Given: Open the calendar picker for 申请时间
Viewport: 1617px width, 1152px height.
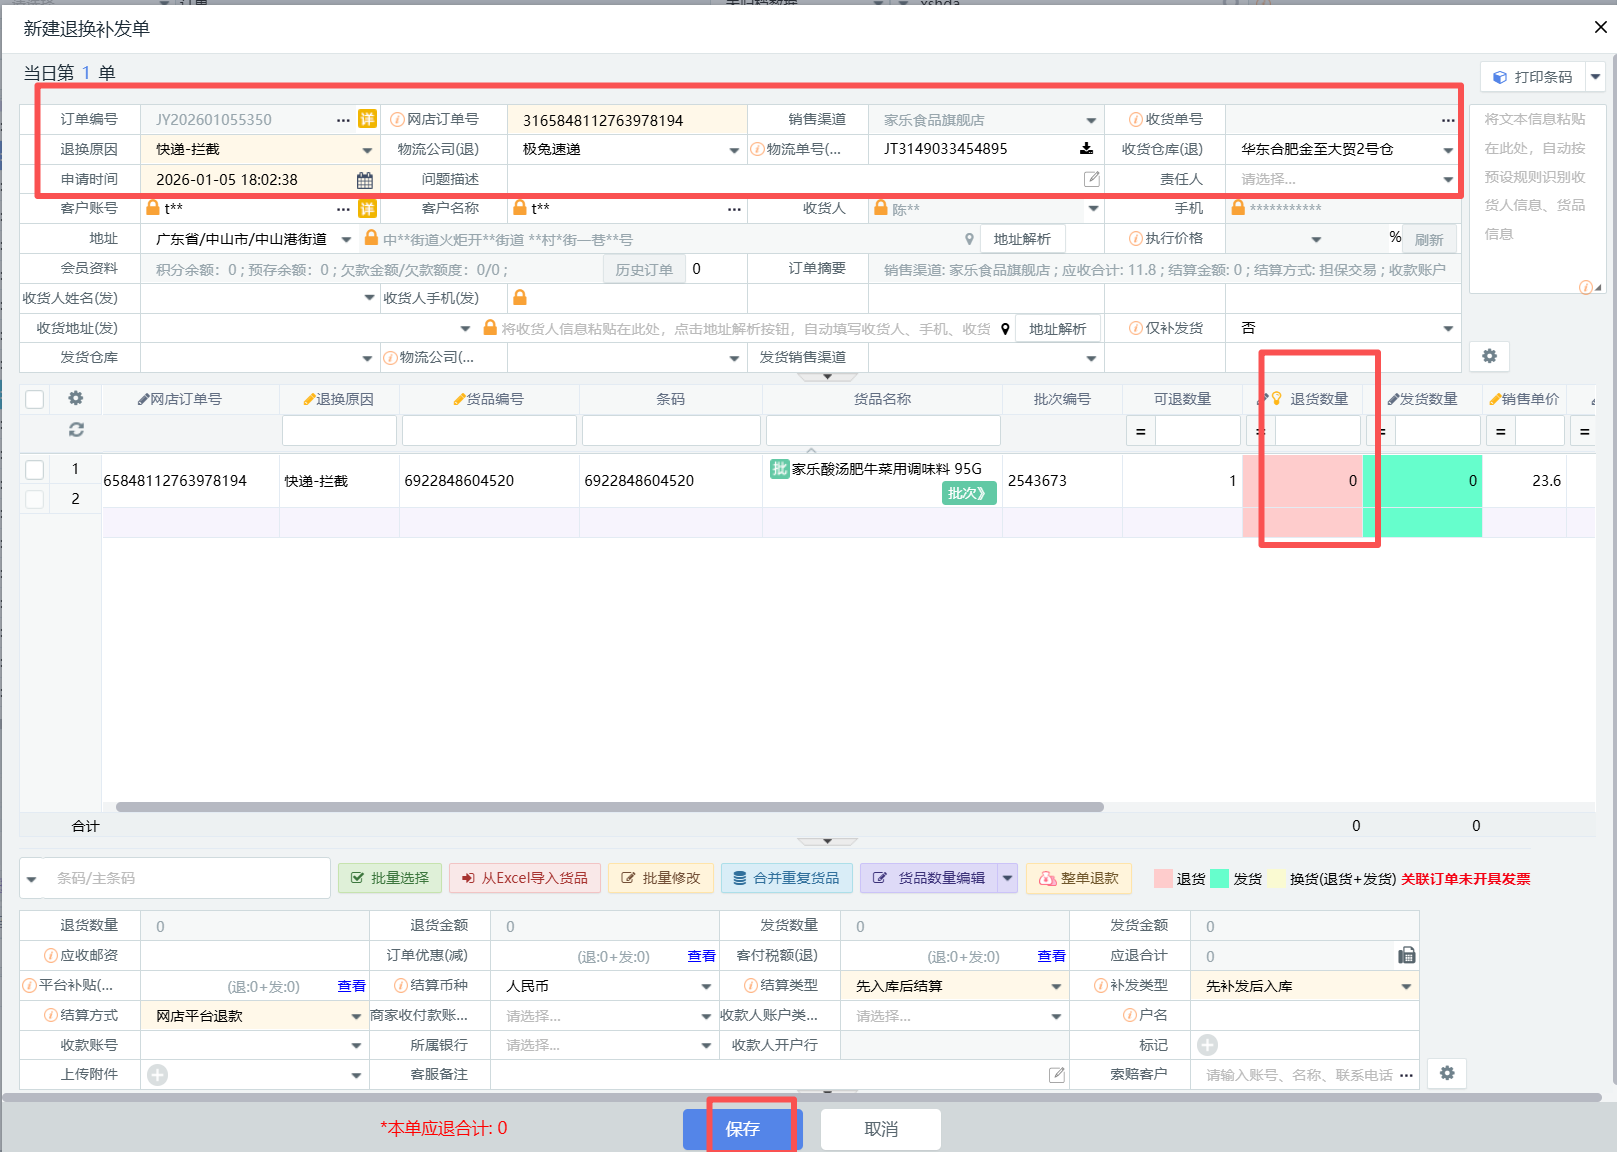Looking at the screenshot, I should click(x=365, y=180).
